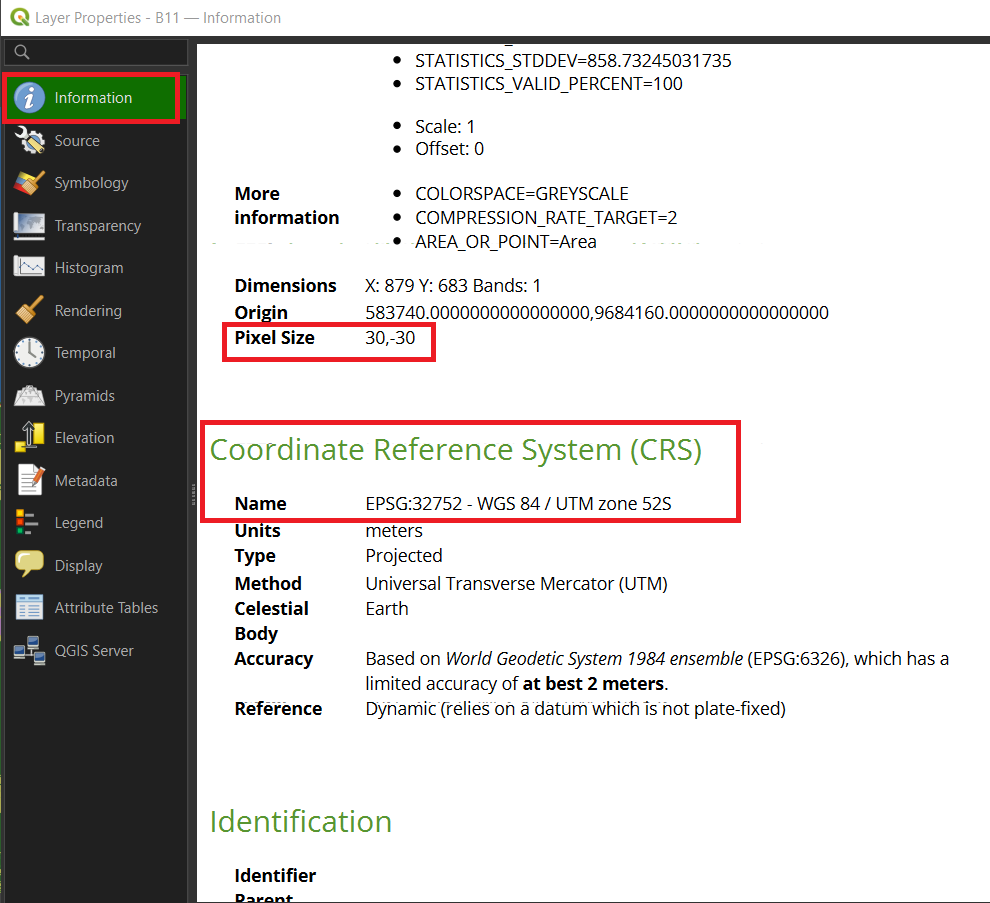Click the Rendering brush icon
The width and height of the screenshot is (990, 903).
30,310
